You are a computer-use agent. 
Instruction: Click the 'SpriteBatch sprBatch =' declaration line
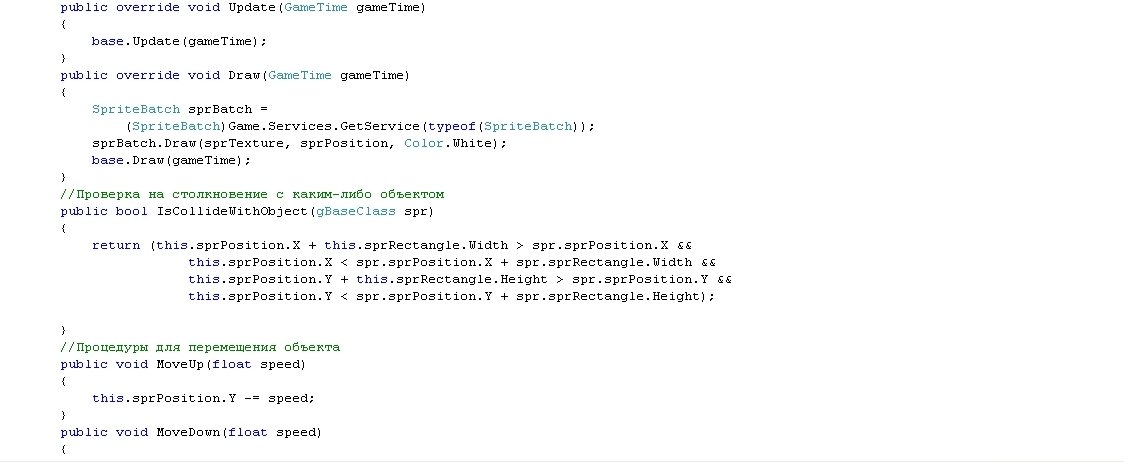[x=179, y=110]
